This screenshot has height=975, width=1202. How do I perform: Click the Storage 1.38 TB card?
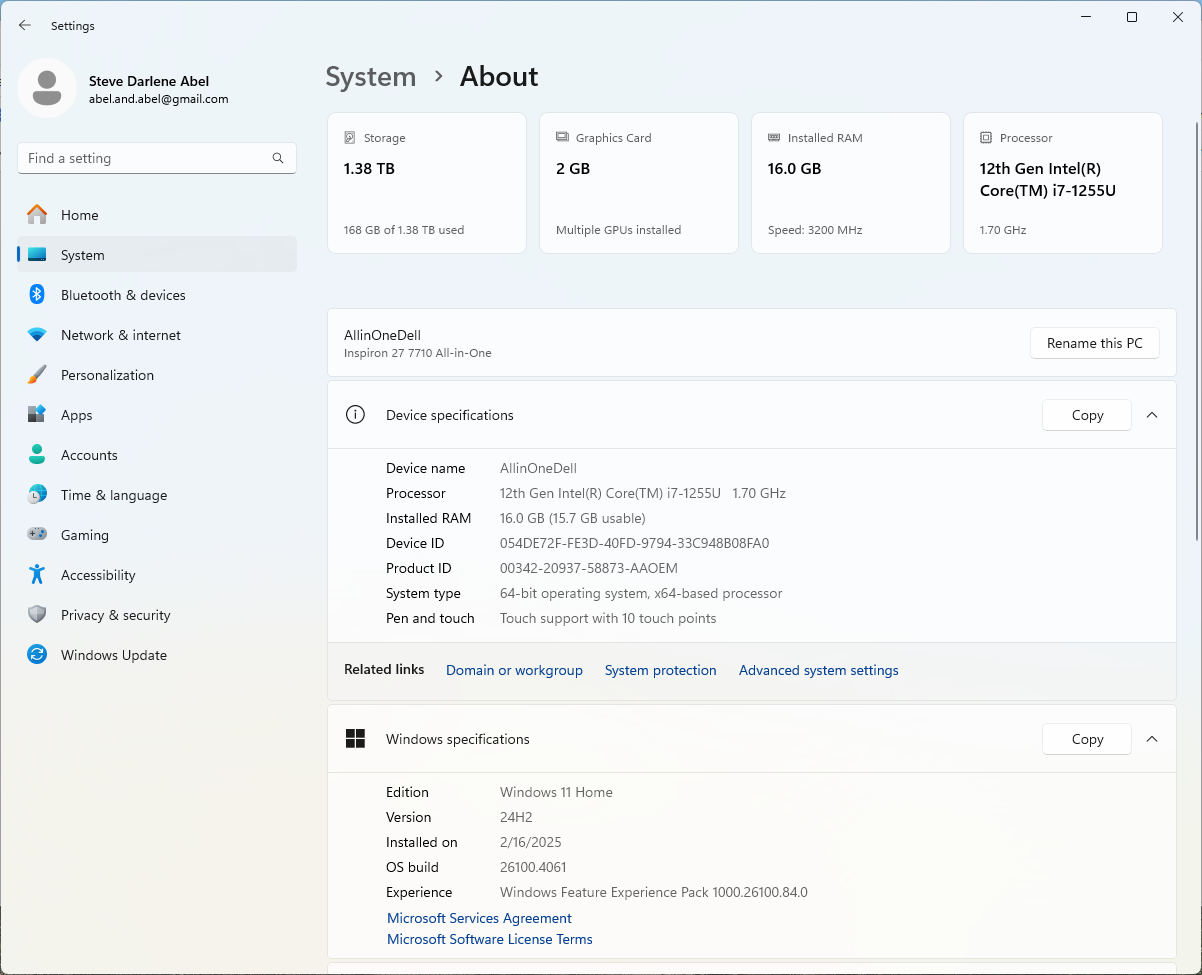427,183
